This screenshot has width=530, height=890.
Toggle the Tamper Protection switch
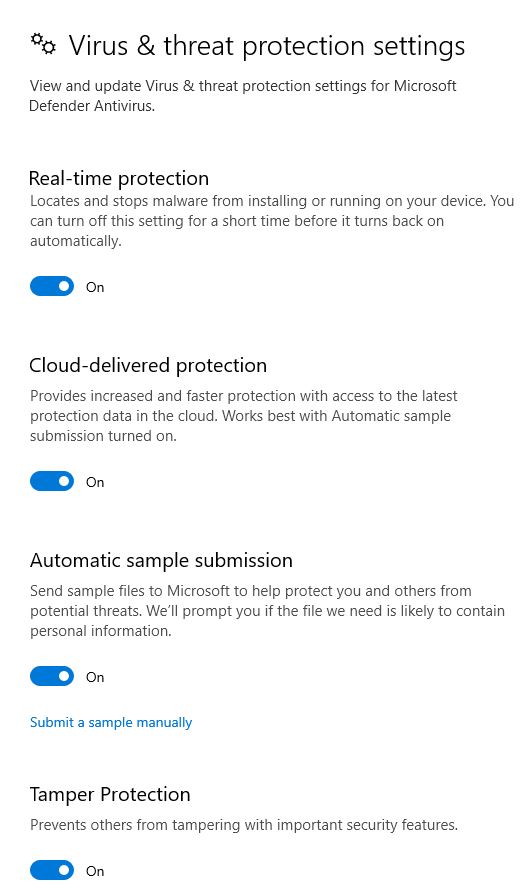pyautogui.click(x=52, y=870)
